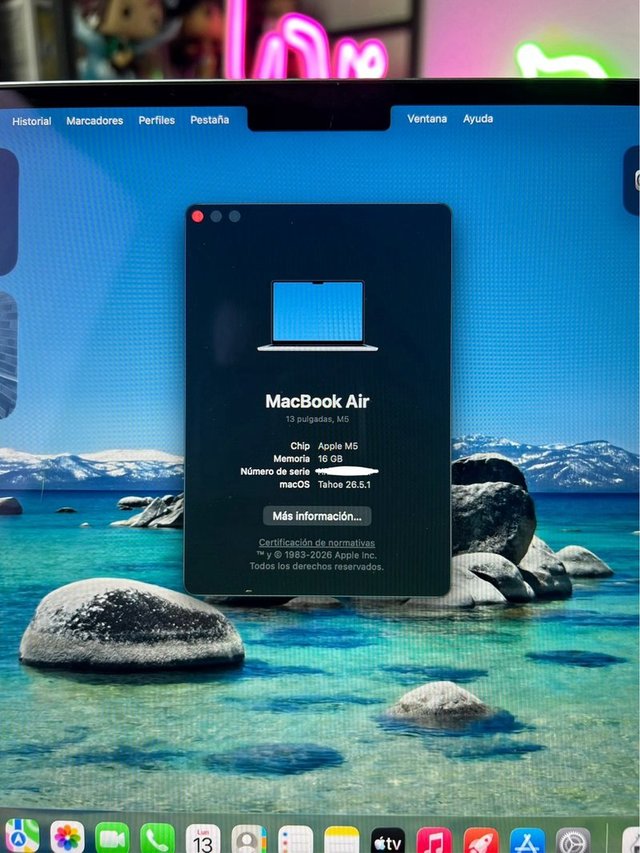Screen dimensions: 640x853
Task: Open the Historial menu
Action: point(32,121)
